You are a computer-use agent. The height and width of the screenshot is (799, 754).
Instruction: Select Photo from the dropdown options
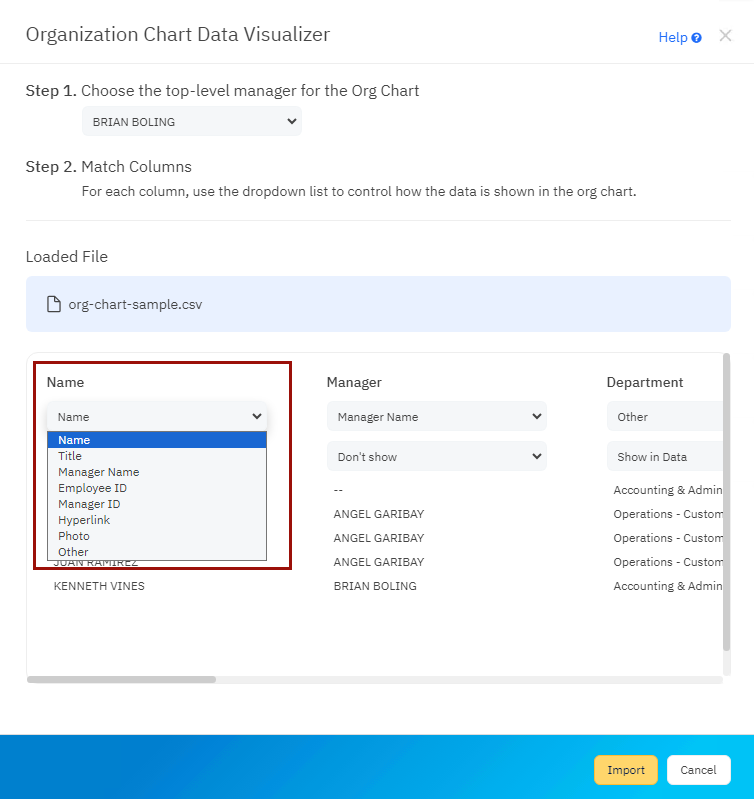coord(74,536)
